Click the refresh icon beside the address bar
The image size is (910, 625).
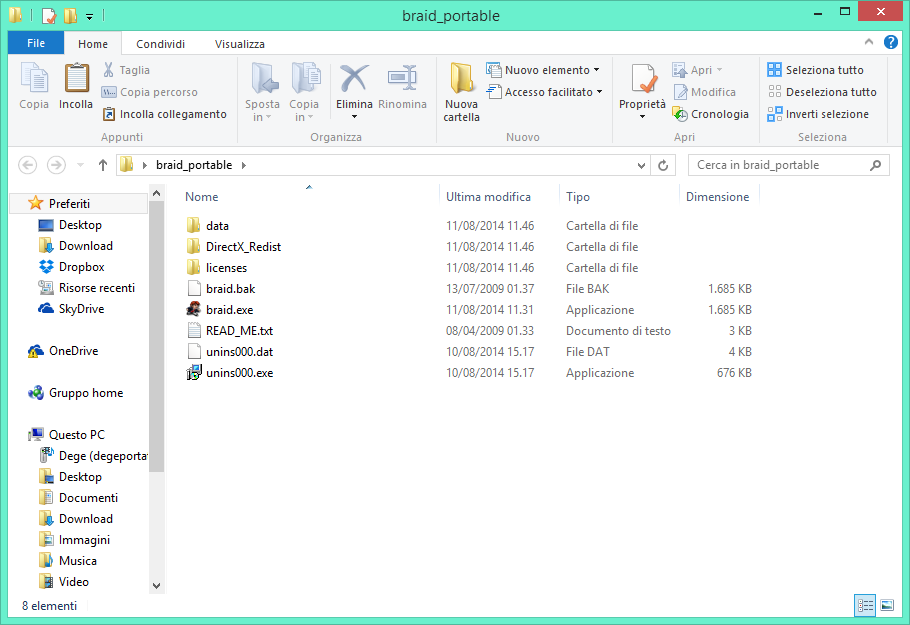point(663,165)
